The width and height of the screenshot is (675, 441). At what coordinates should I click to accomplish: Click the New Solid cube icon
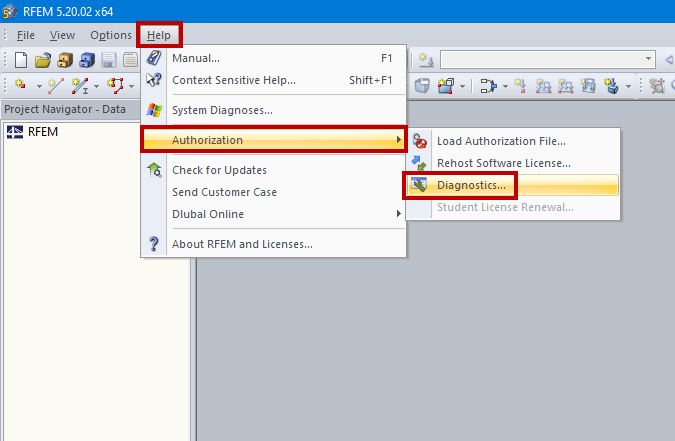click(422, 86)
